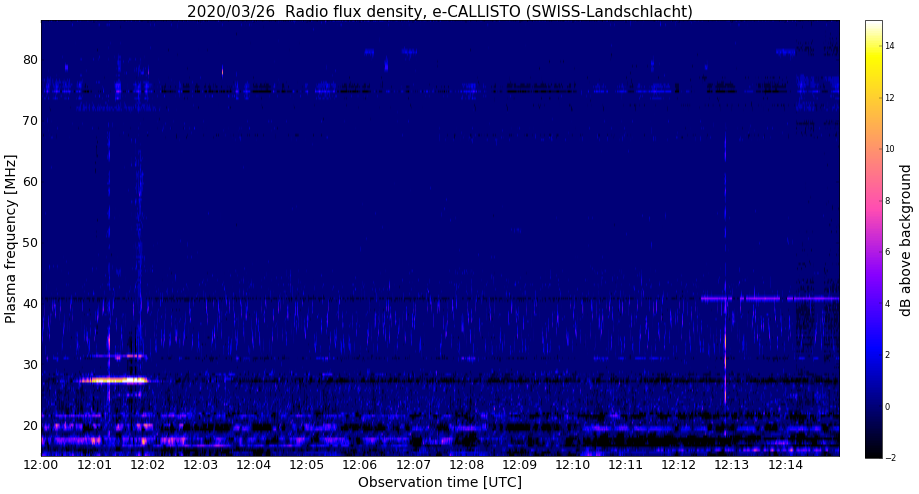Click the 50 MHz frequency tick label
Image resolution: width=919 pixels, height=494 pixels.
tap(30, 243)
